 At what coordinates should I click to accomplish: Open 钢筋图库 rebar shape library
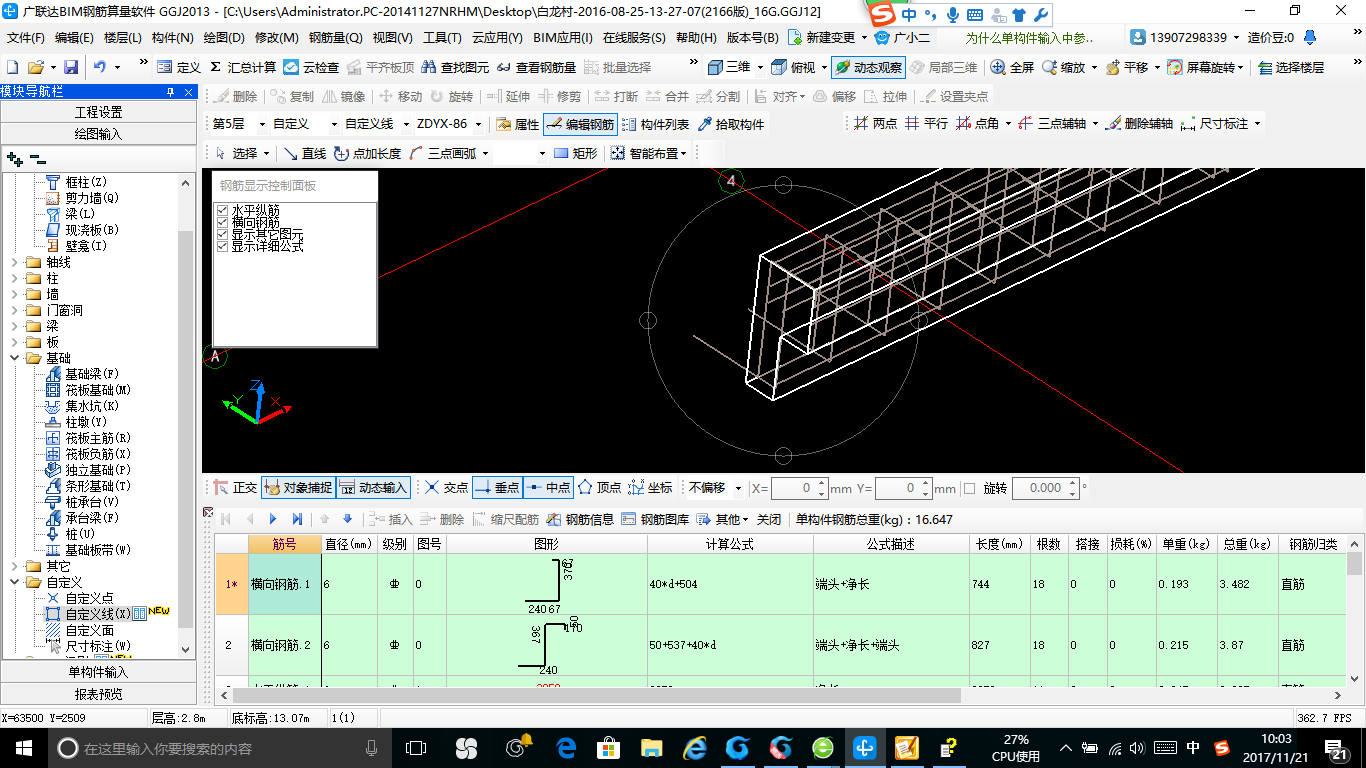tap(655, 519)
